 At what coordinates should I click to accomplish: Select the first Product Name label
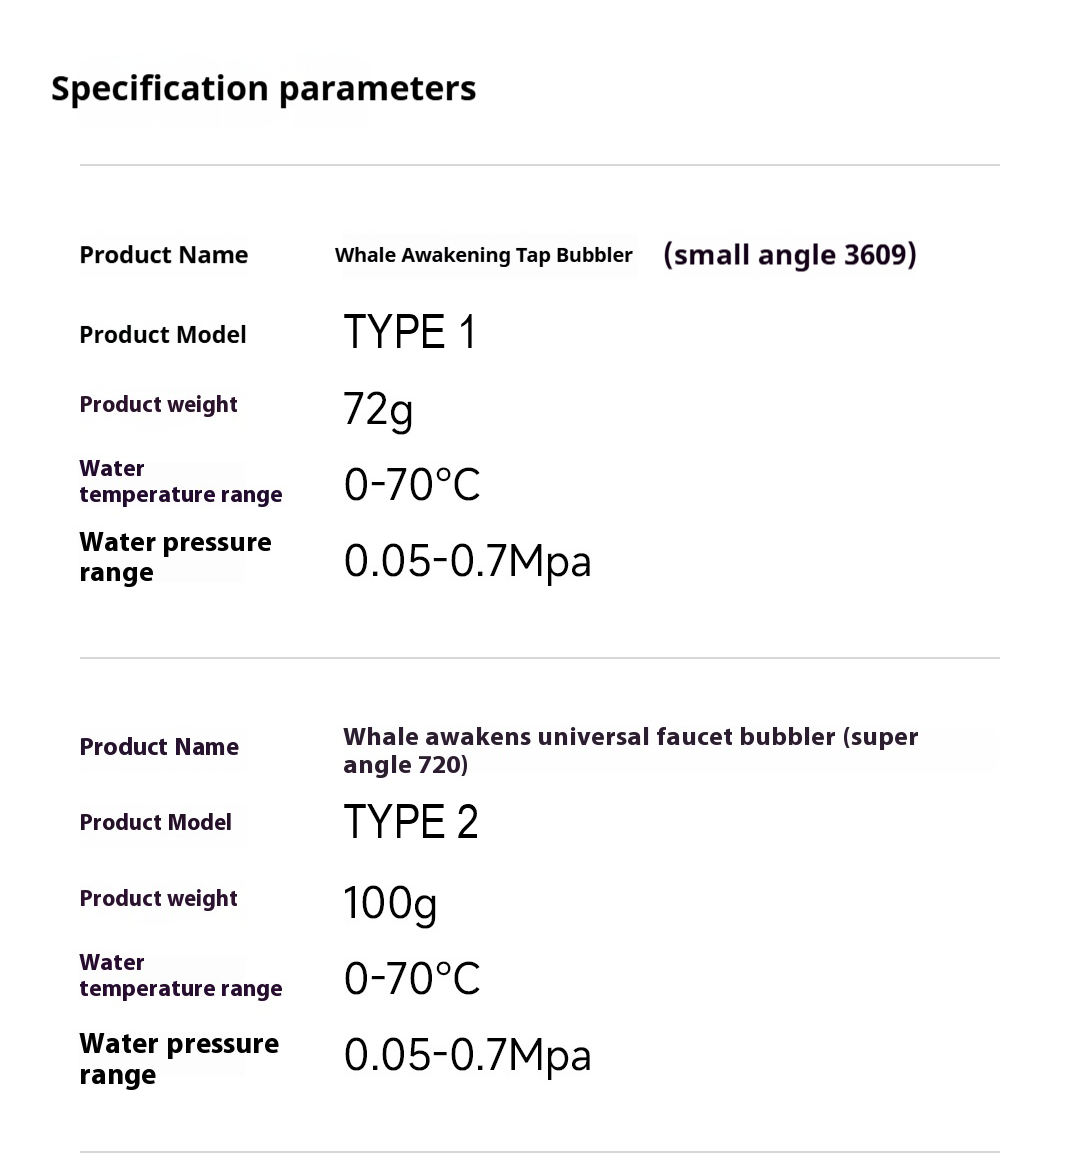point(163,255)
